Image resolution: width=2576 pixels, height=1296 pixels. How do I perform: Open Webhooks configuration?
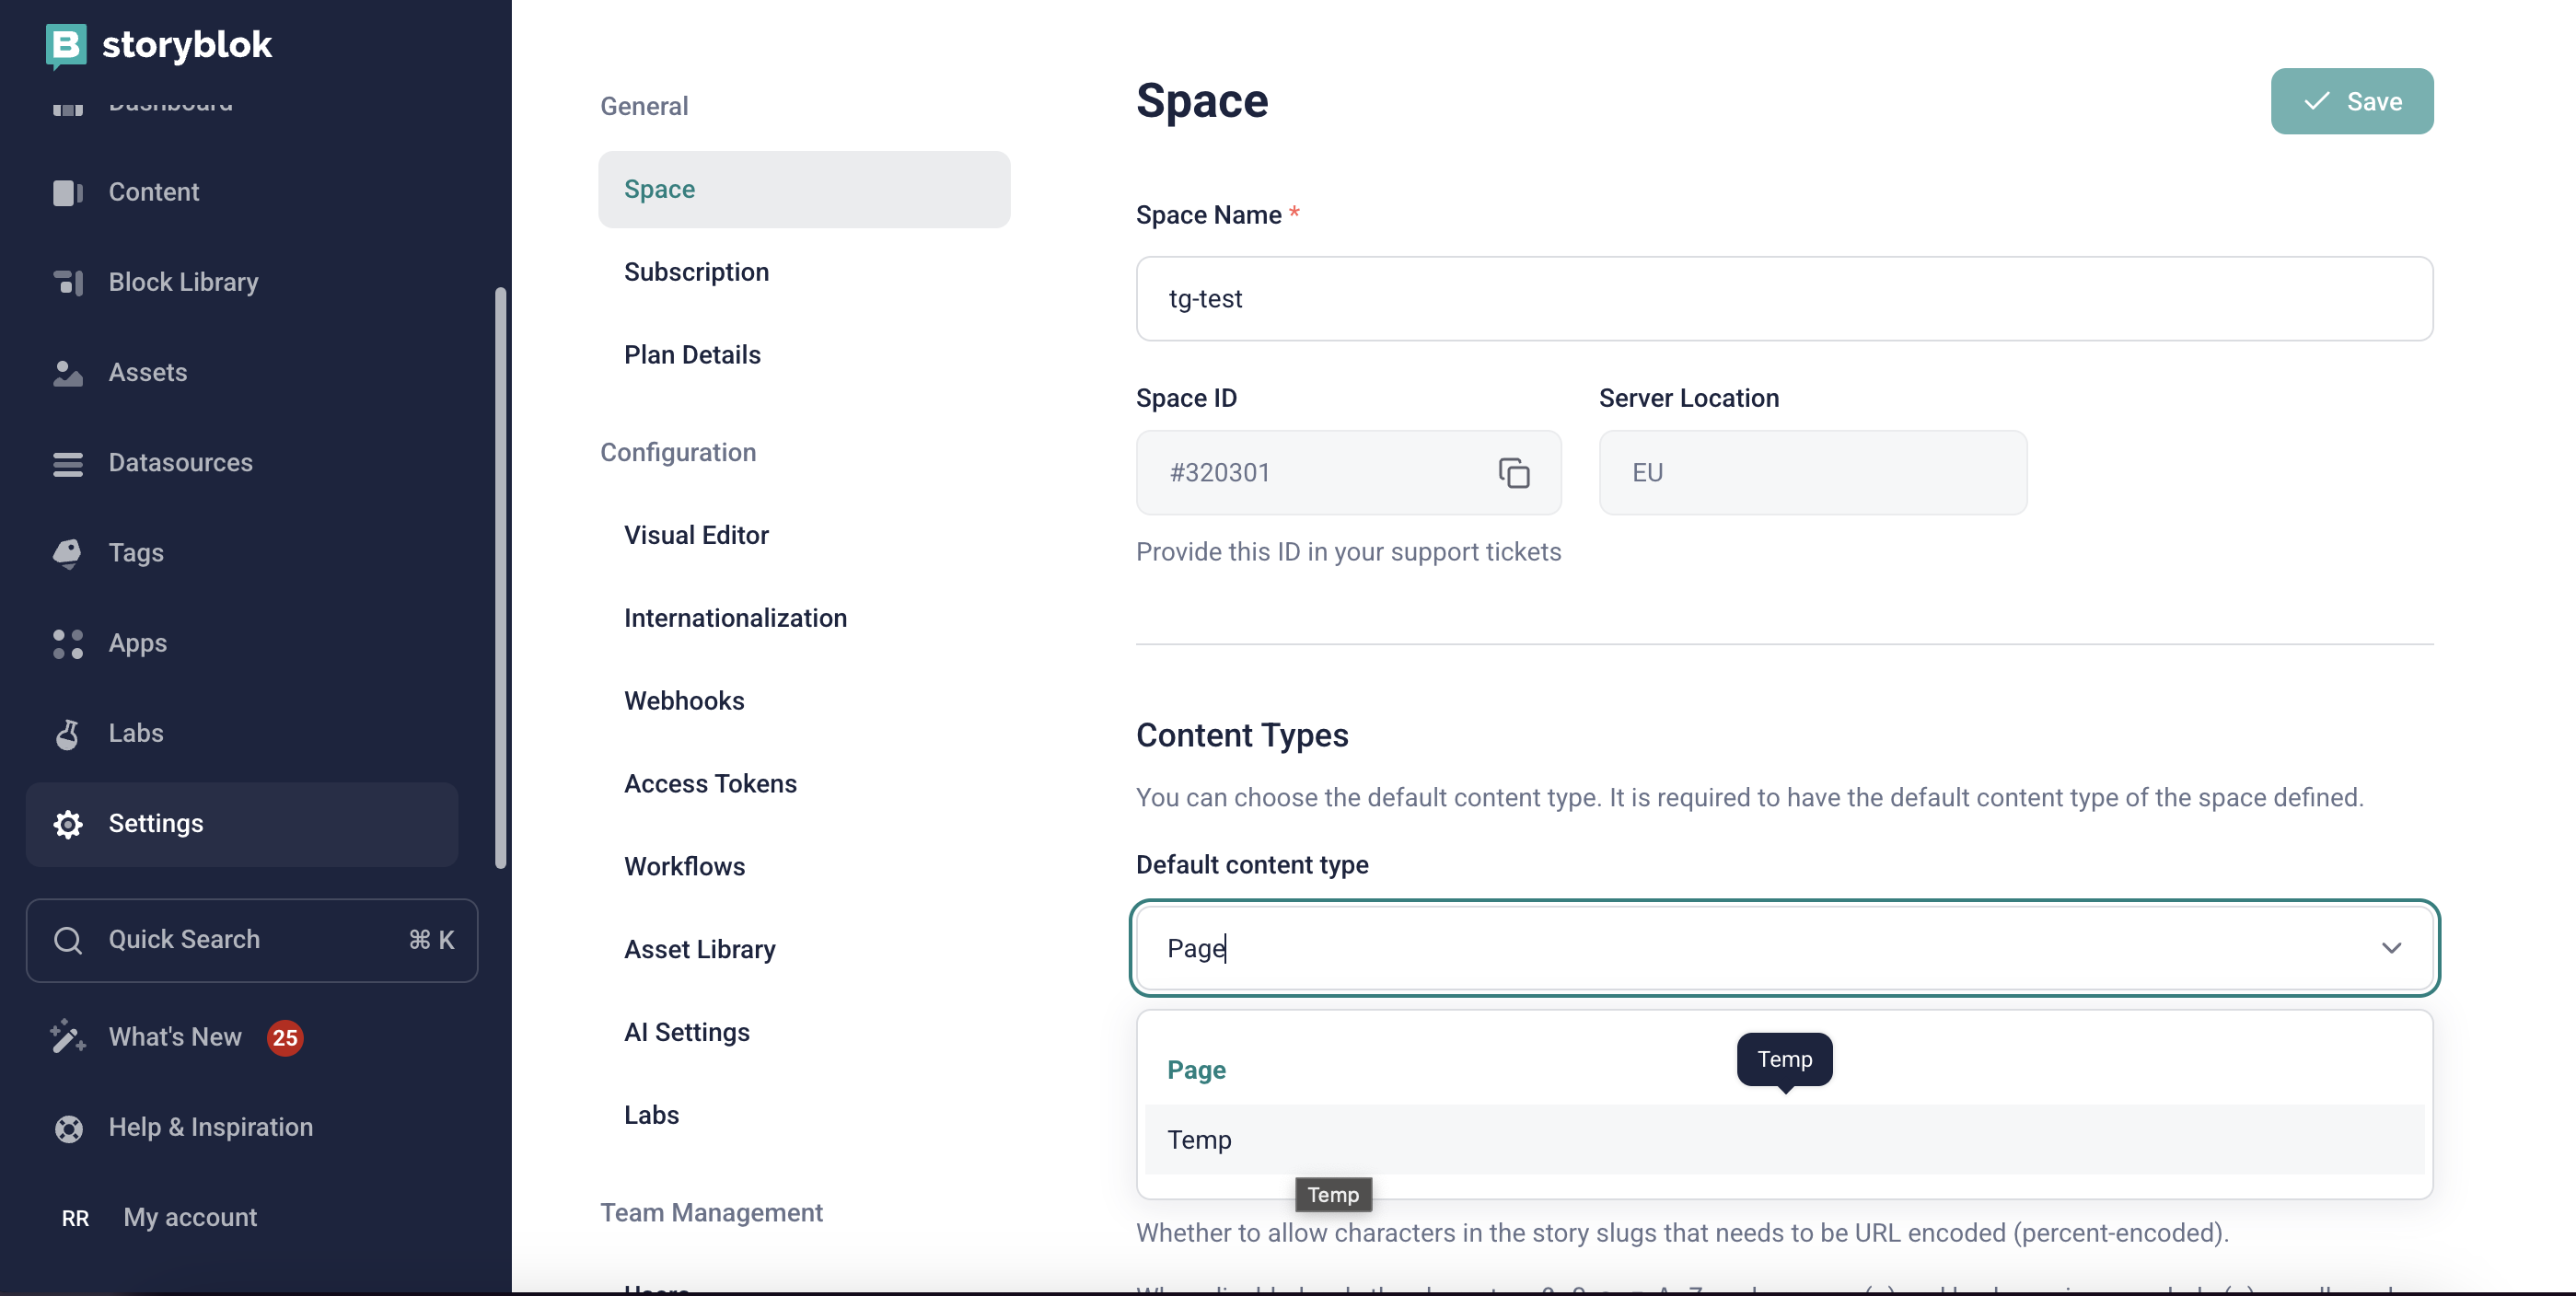point(684,700)
